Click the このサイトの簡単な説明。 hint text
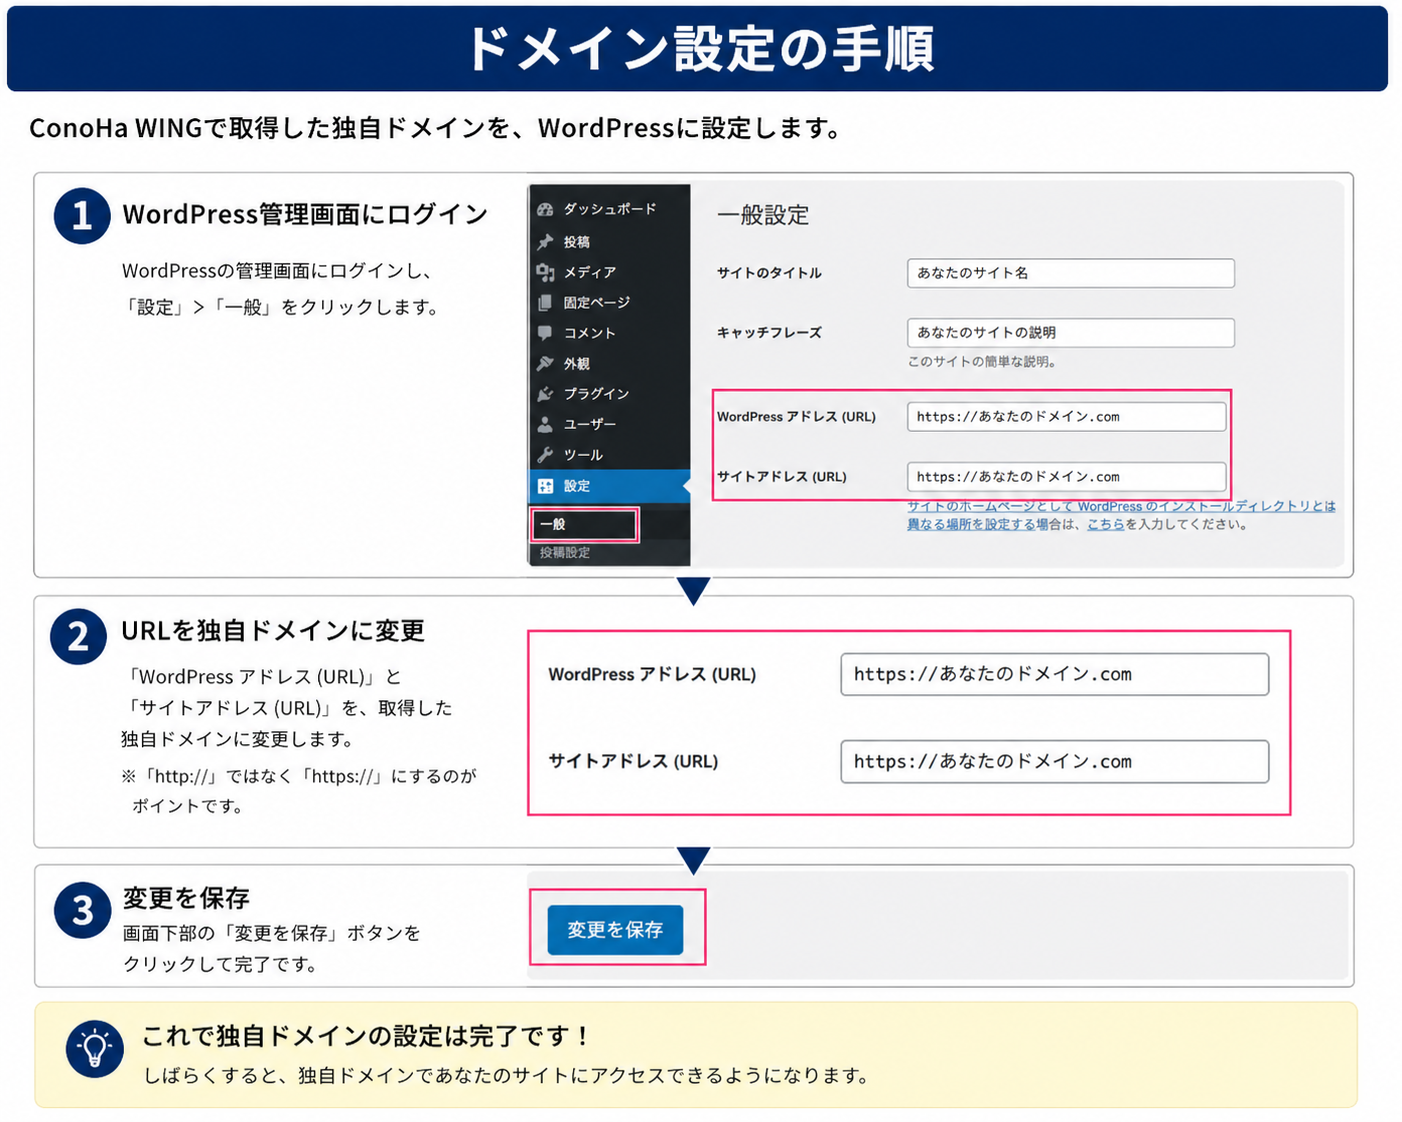The height and width of the screenshot is (1122, 1402). click(982, 362)
